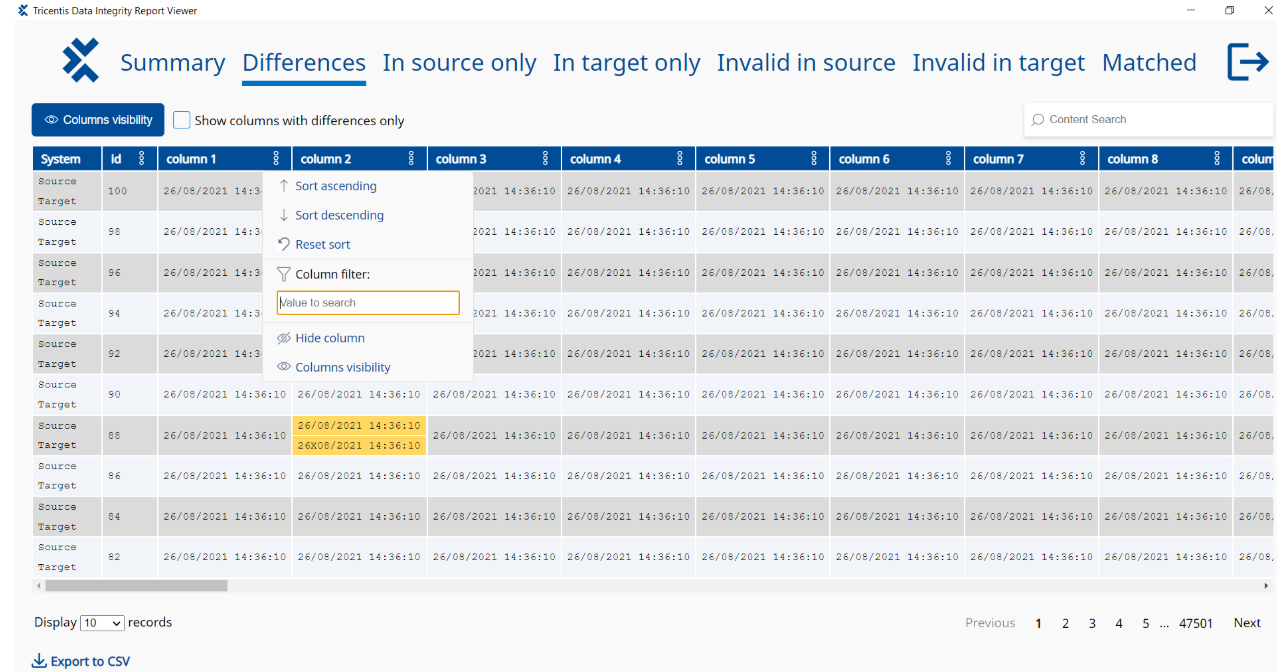Click the Columns visibility button

tap(98, 120)
